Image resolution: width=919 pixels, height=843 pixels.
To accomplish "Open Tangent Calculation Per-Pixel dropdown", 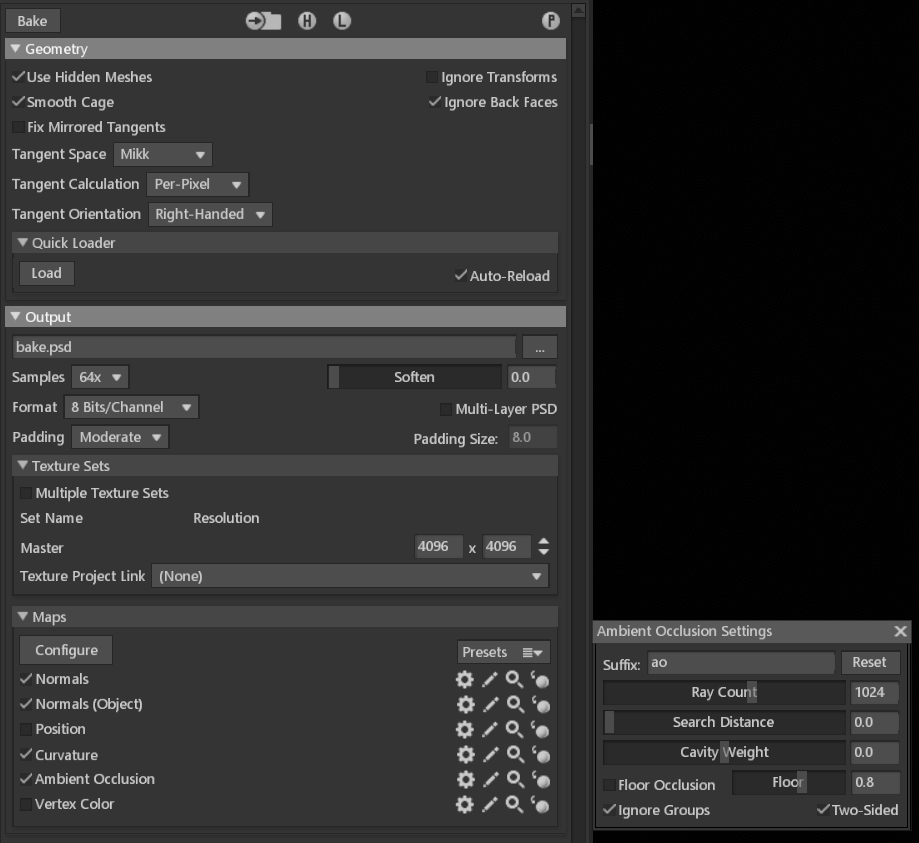I will click(198, 185).
